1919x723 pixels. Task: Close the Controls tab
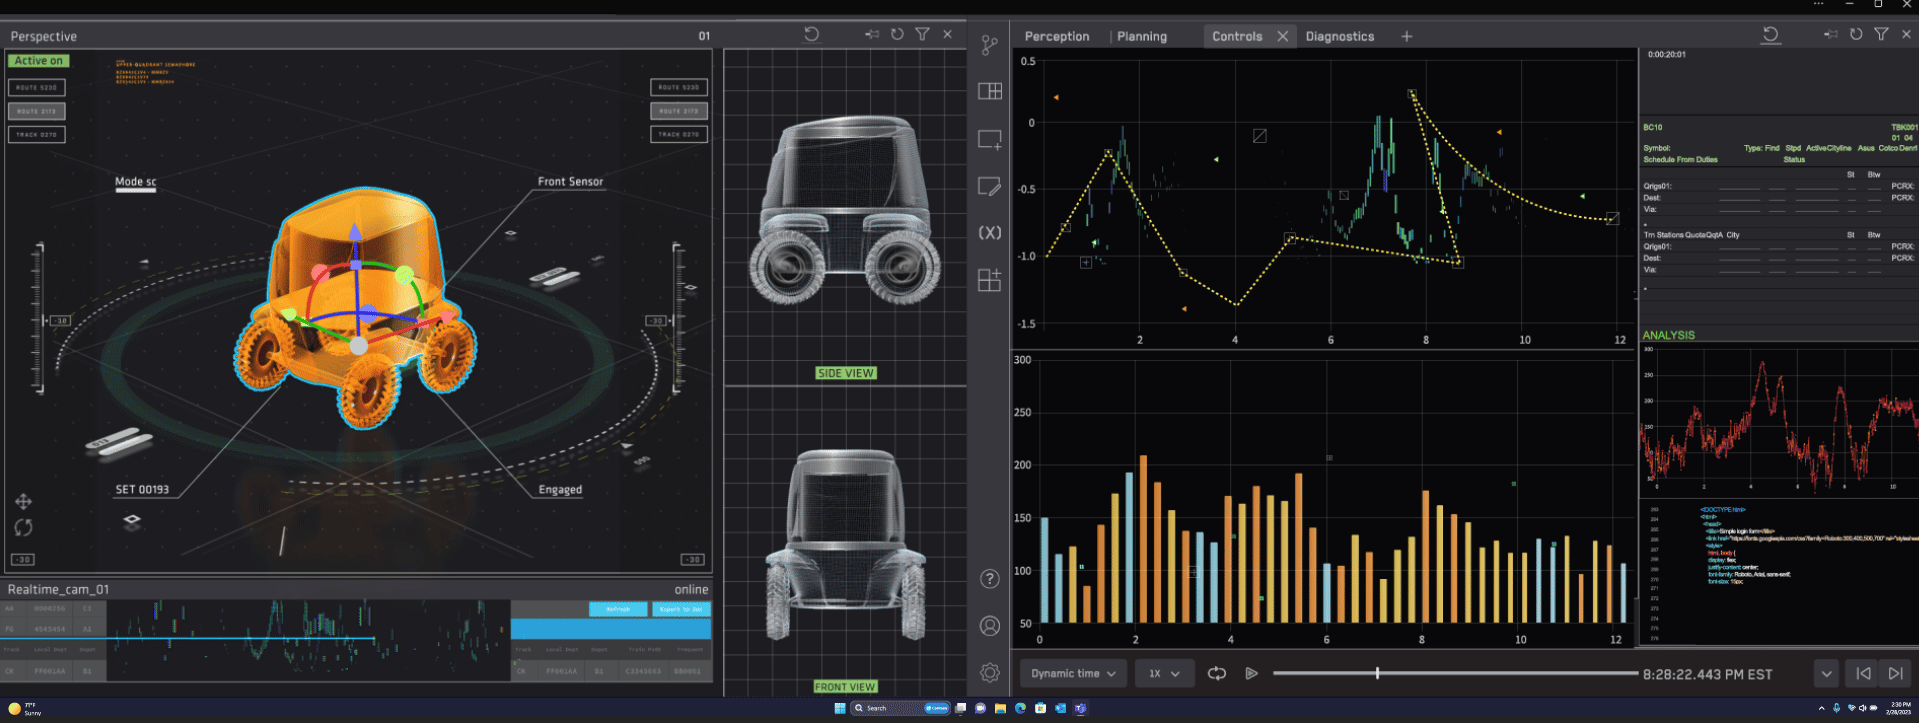1283,36
